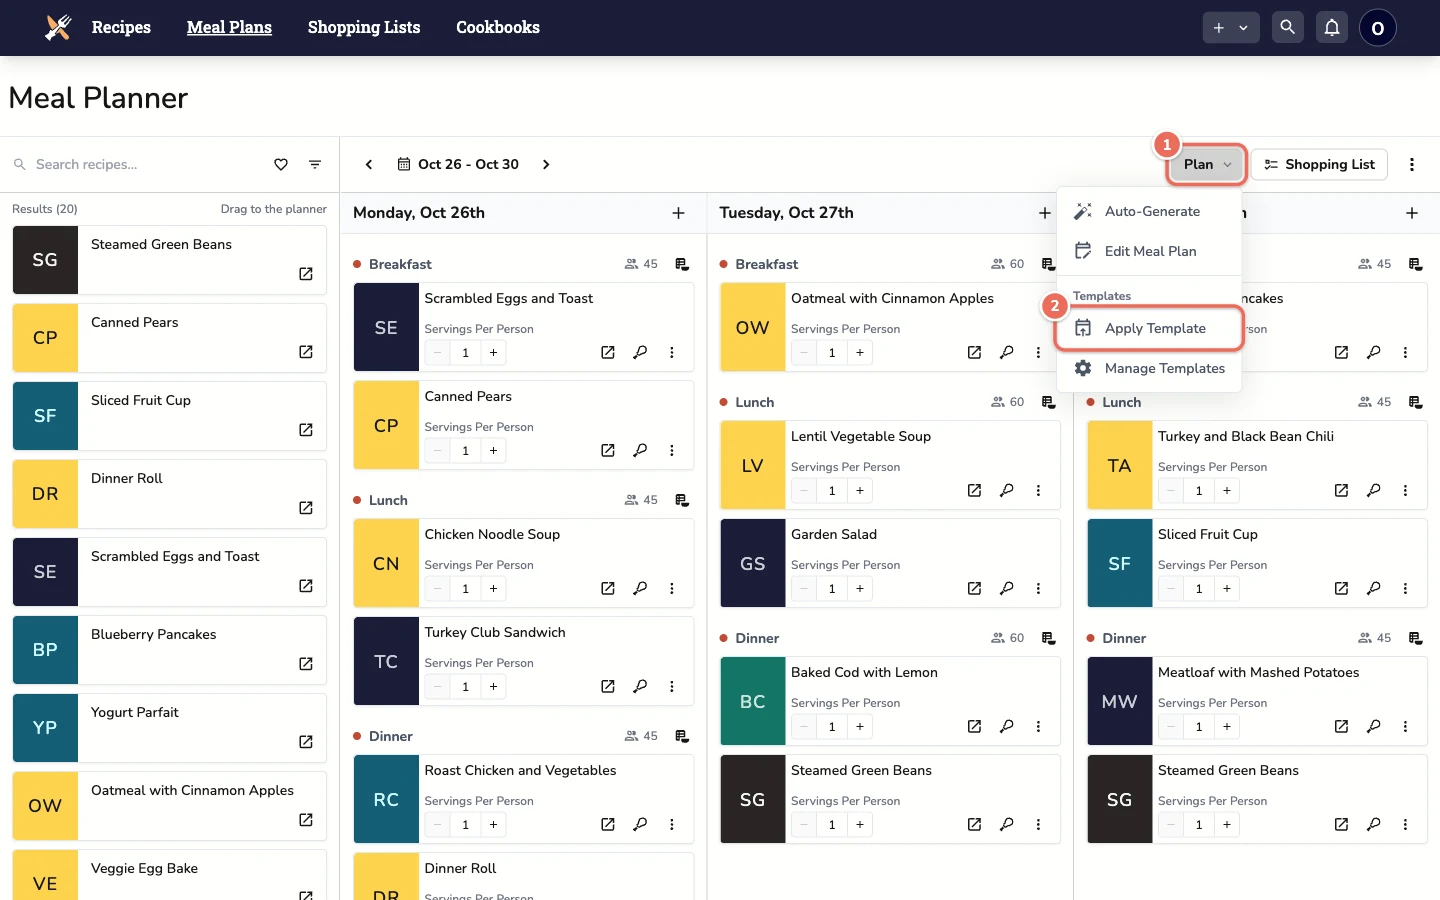Open Lentil Vegetable Soup in new window

(x=974, y=490)
